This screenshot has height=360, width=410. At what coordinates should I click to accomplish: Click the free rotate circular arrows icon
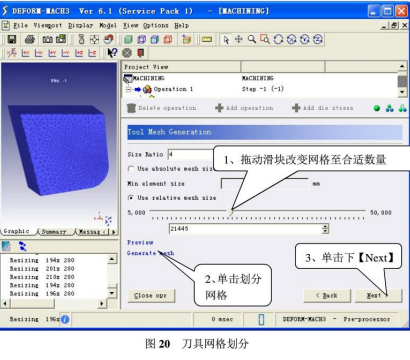(x=278, y=39)
